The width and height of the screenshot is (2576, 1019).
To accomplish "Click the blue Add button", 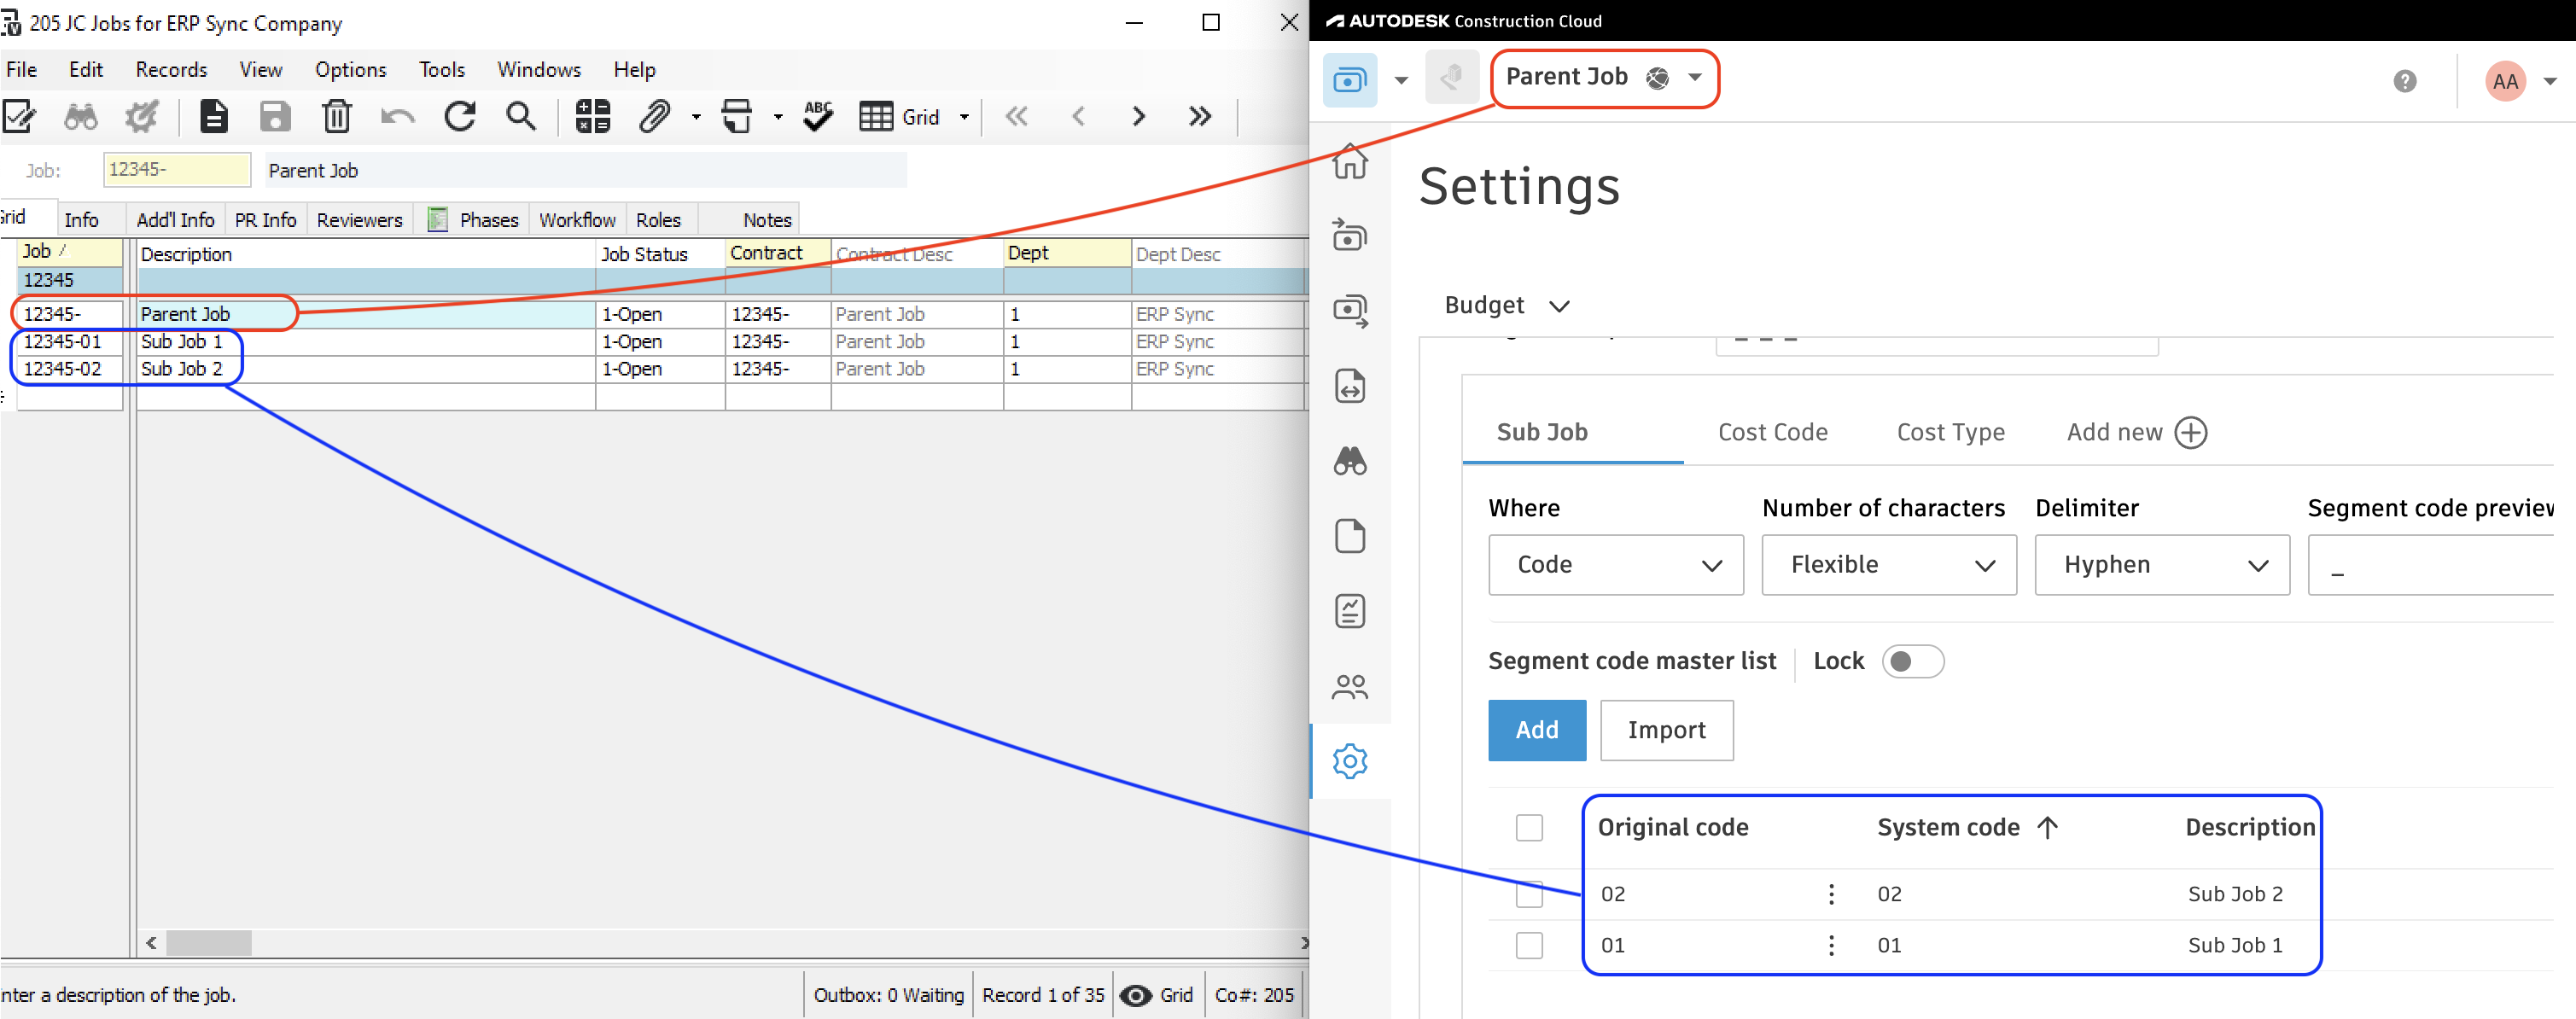I will coord(1536,730).
